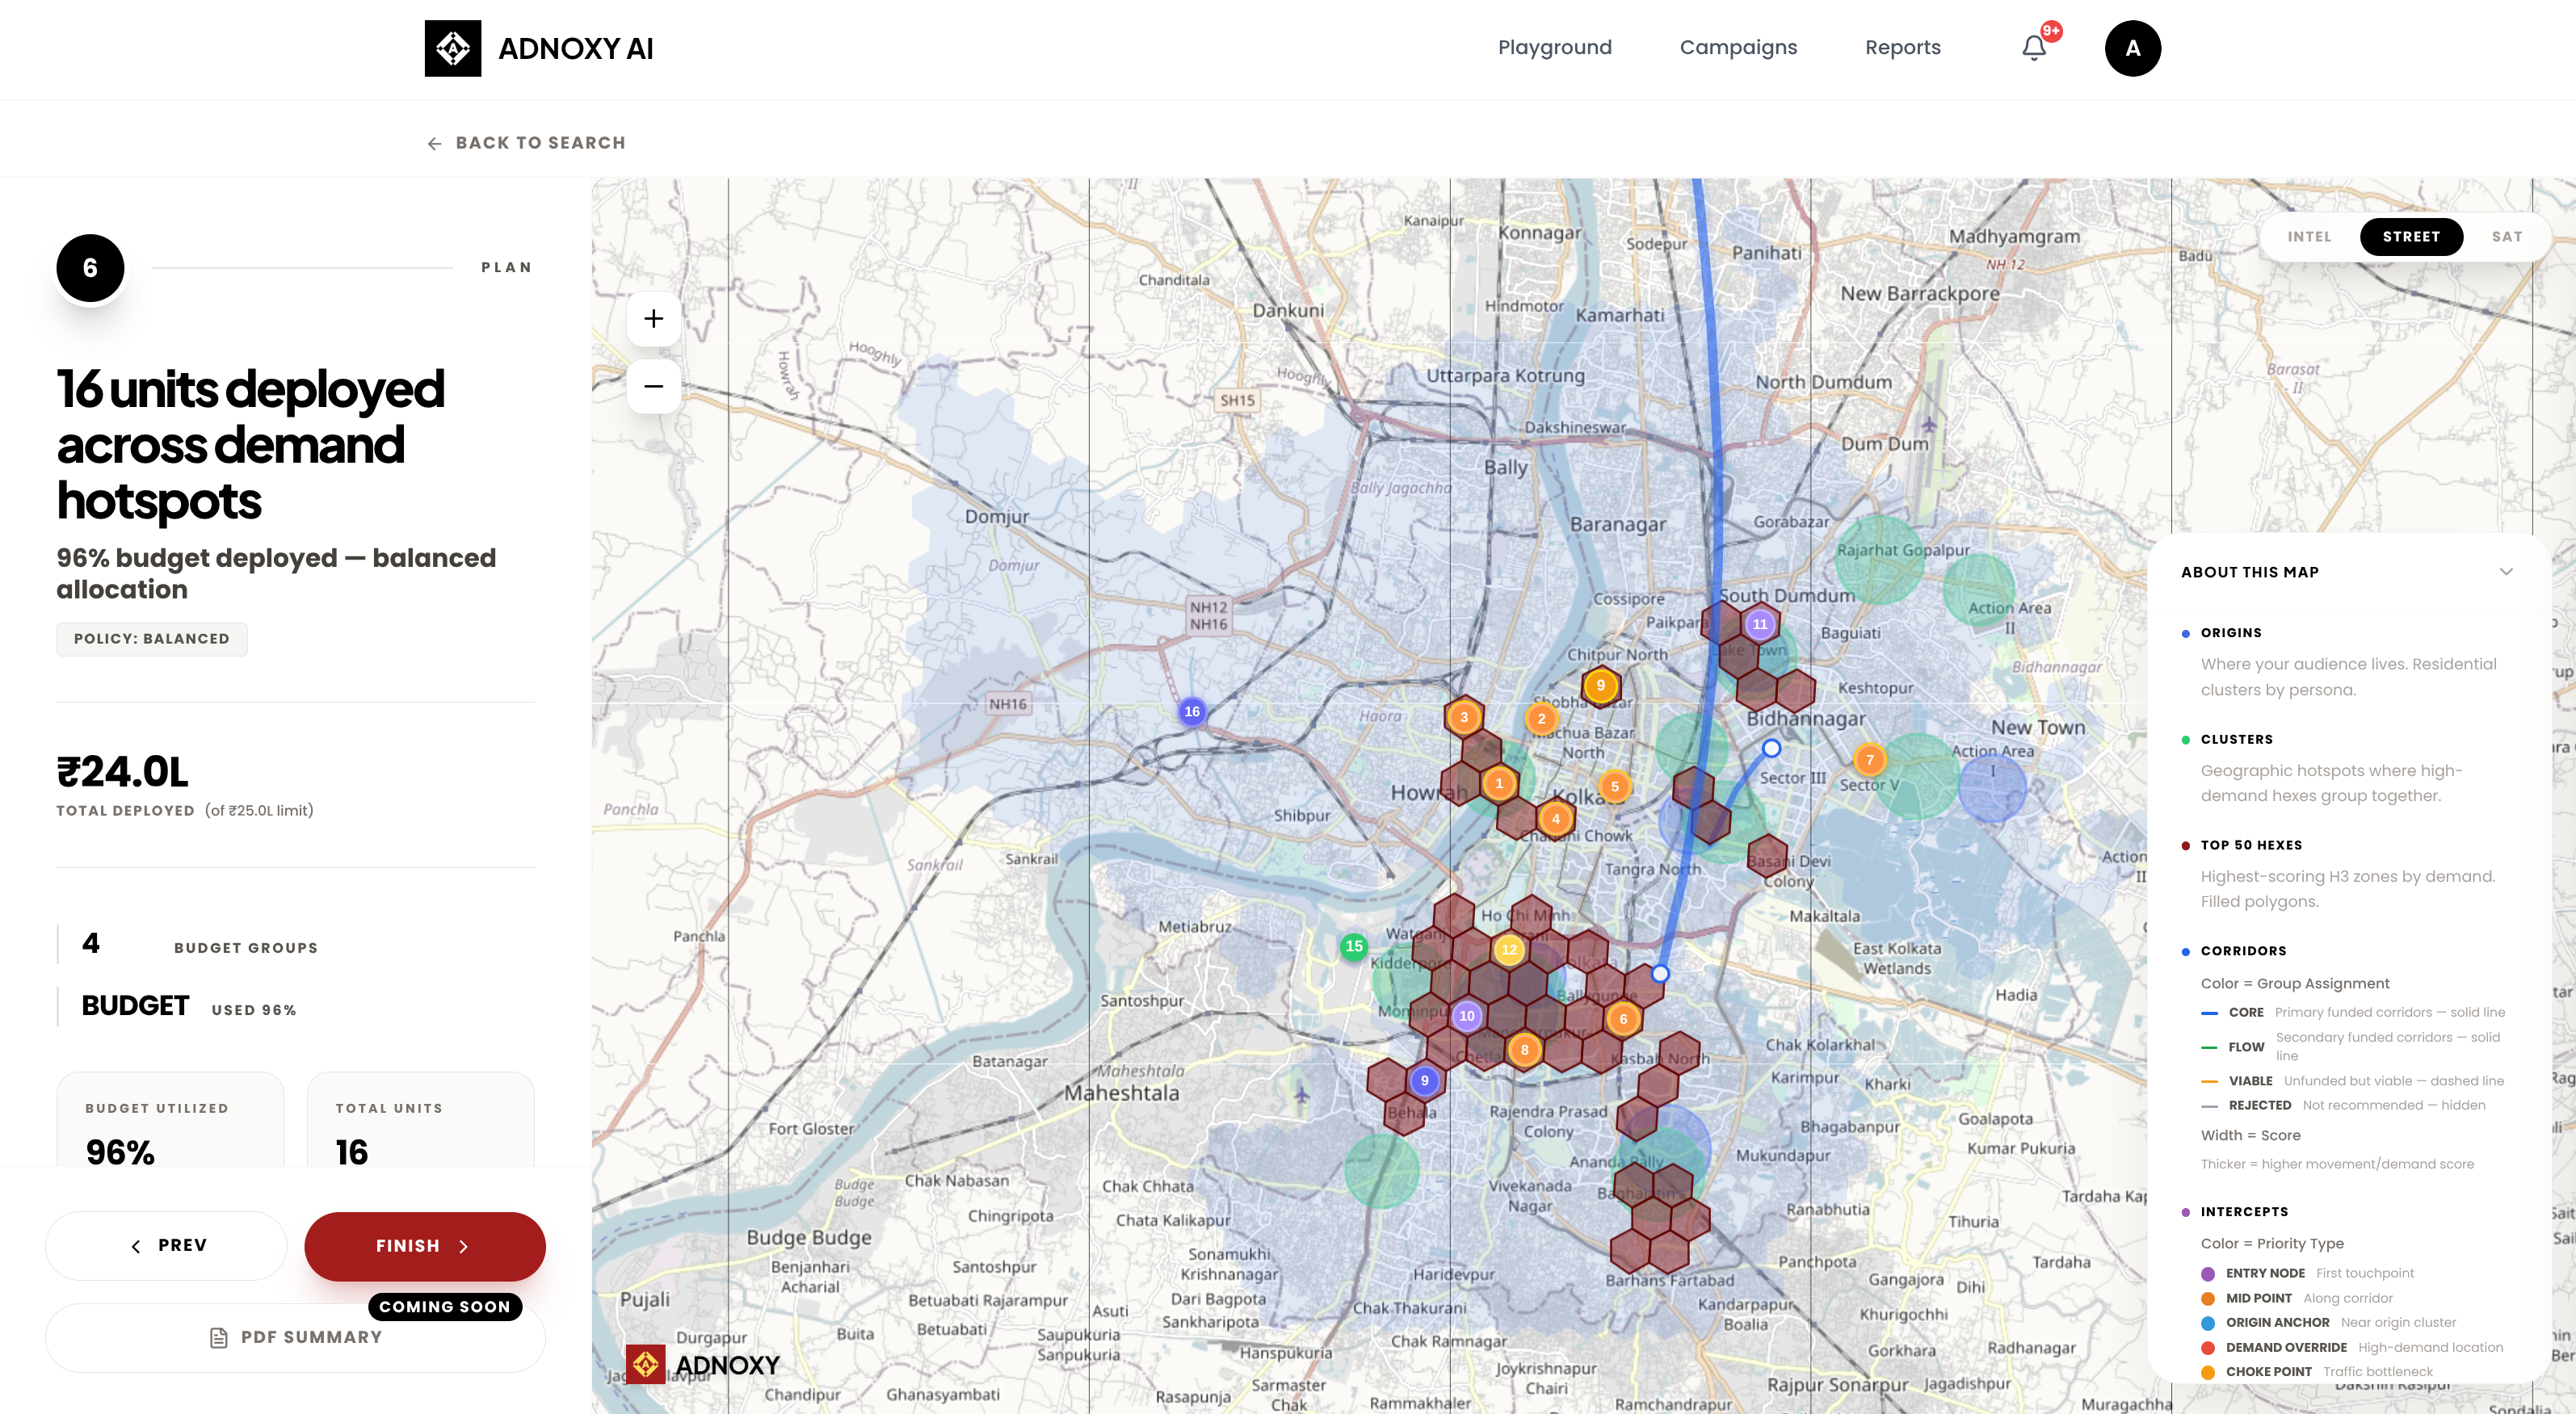Click the INTERCEPTS legend heading
2576x1414 pixels.
click(2244, 1211)
